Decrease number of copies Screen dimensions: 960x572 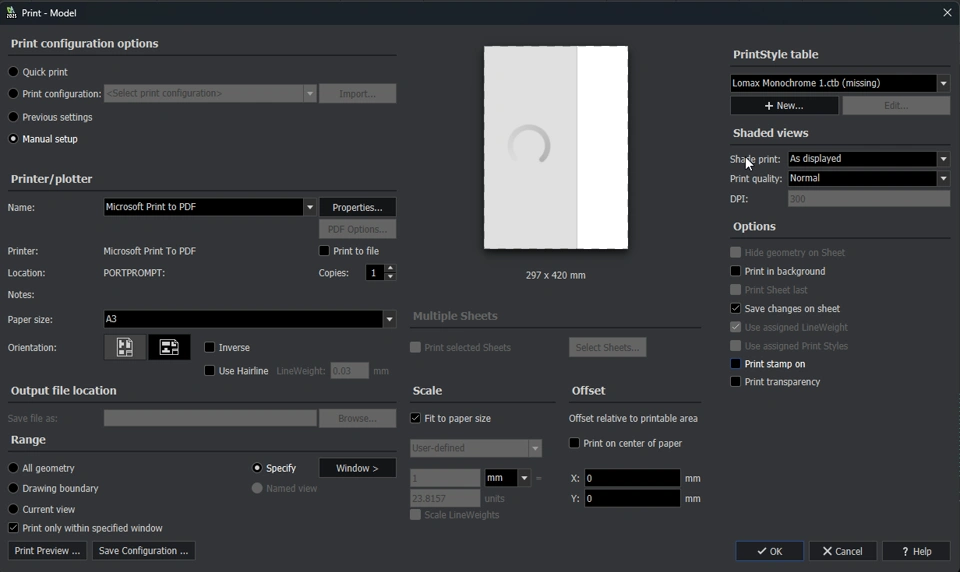[390, 277]
